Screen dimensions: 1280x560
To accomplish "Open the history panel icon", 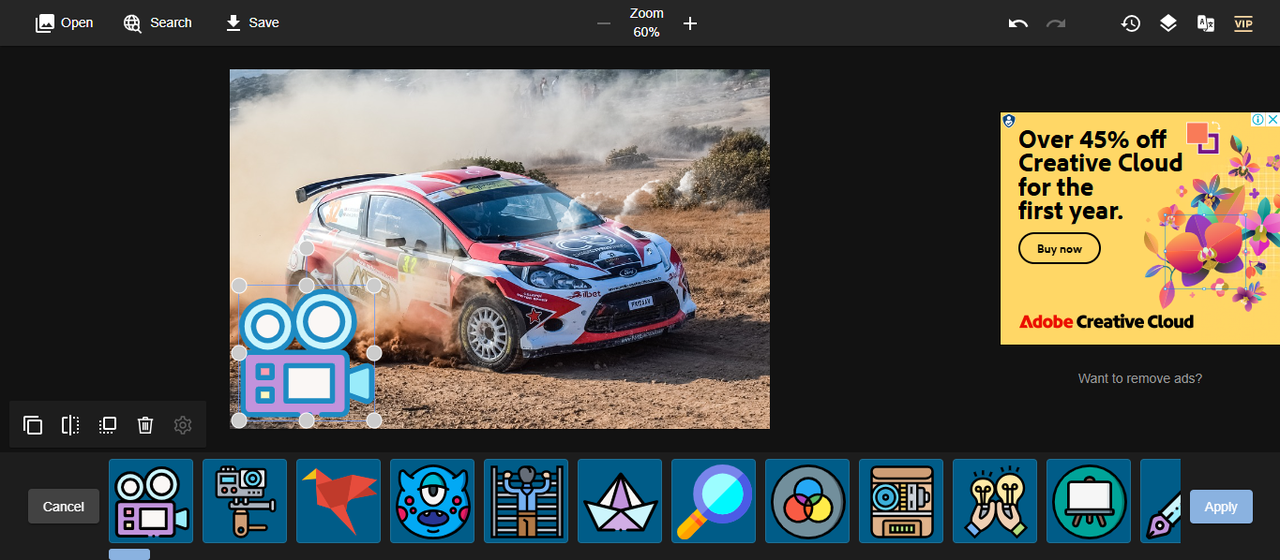I will coord(1131,23).
